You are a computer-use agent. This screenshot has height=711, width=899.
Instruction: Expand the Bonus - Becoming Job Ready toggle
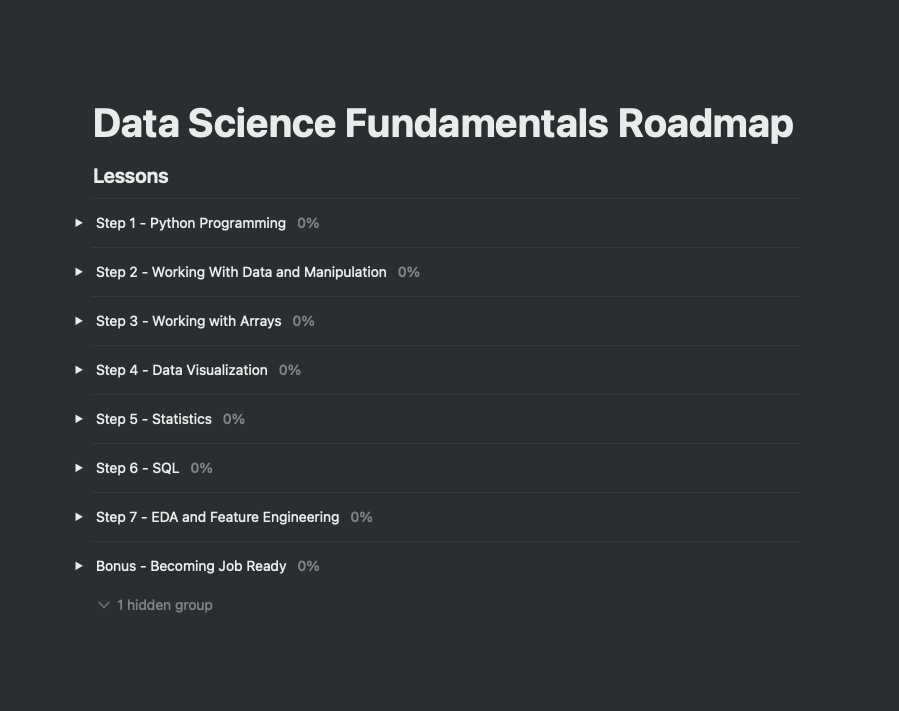79,565
